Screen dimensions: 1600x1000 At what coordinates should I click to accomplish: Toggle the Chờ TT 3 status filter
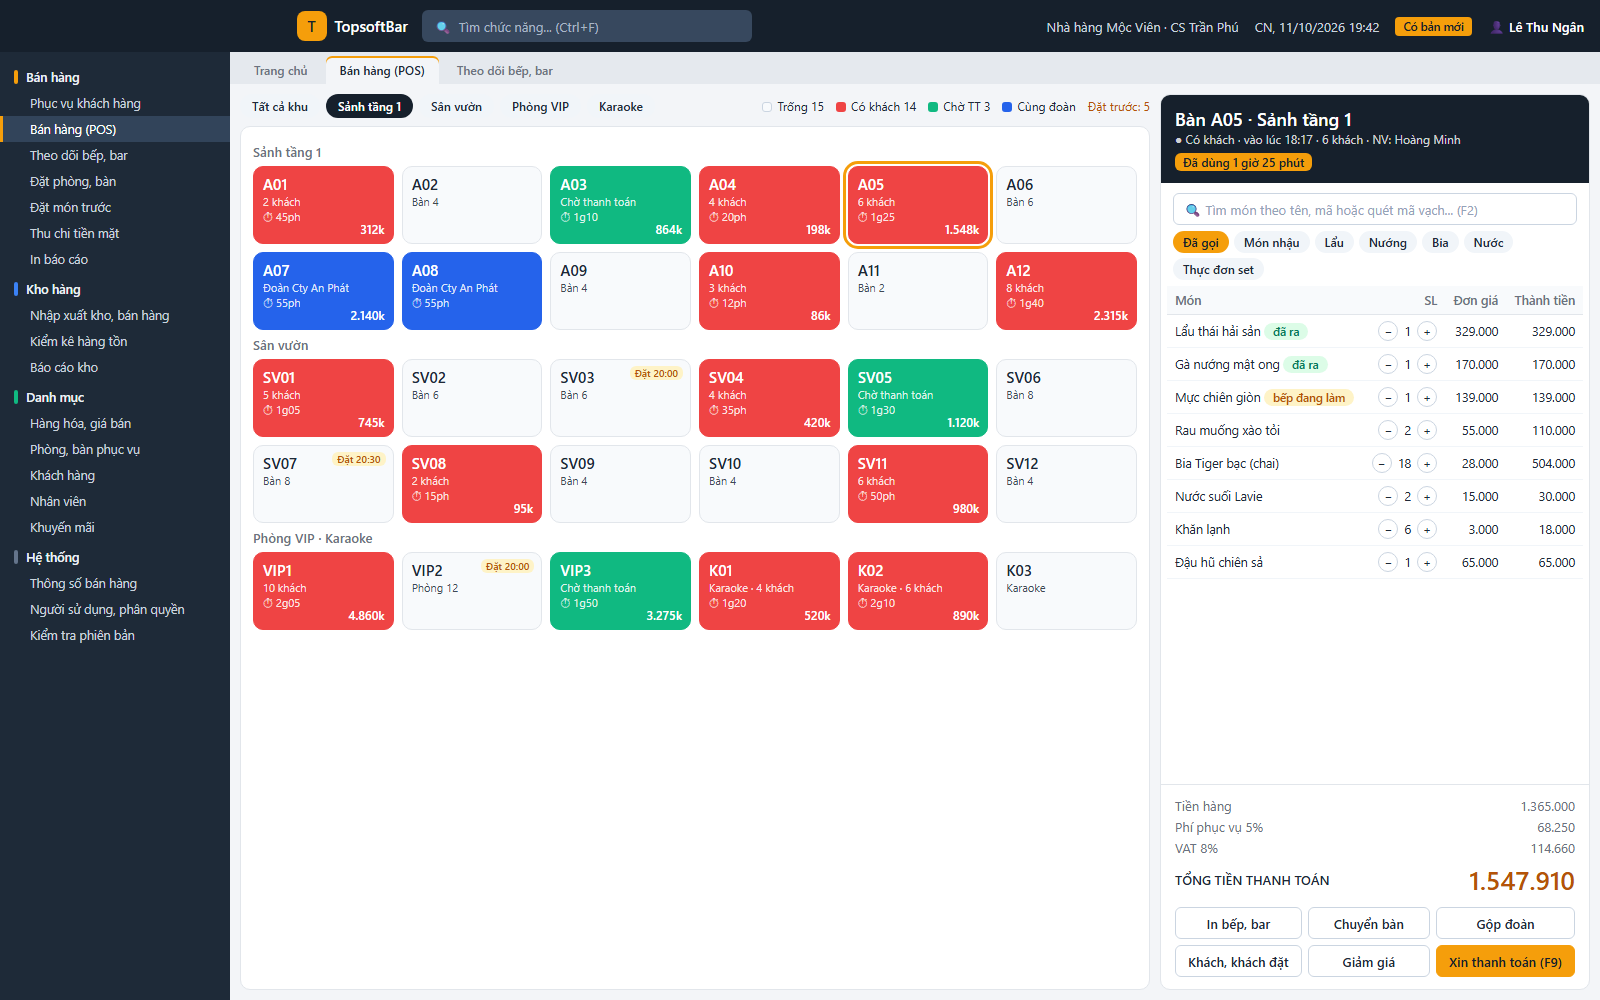pyautogui.click(x=959, y=107)
